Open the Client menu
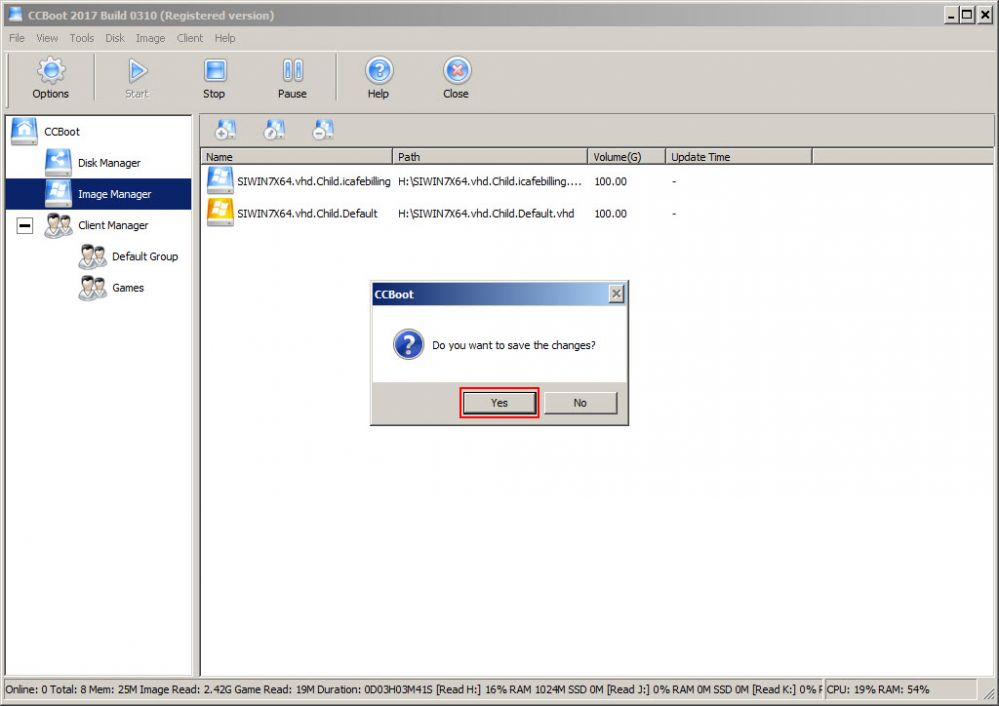Screen dimensions: 999x706 click(x=190, y=38)
